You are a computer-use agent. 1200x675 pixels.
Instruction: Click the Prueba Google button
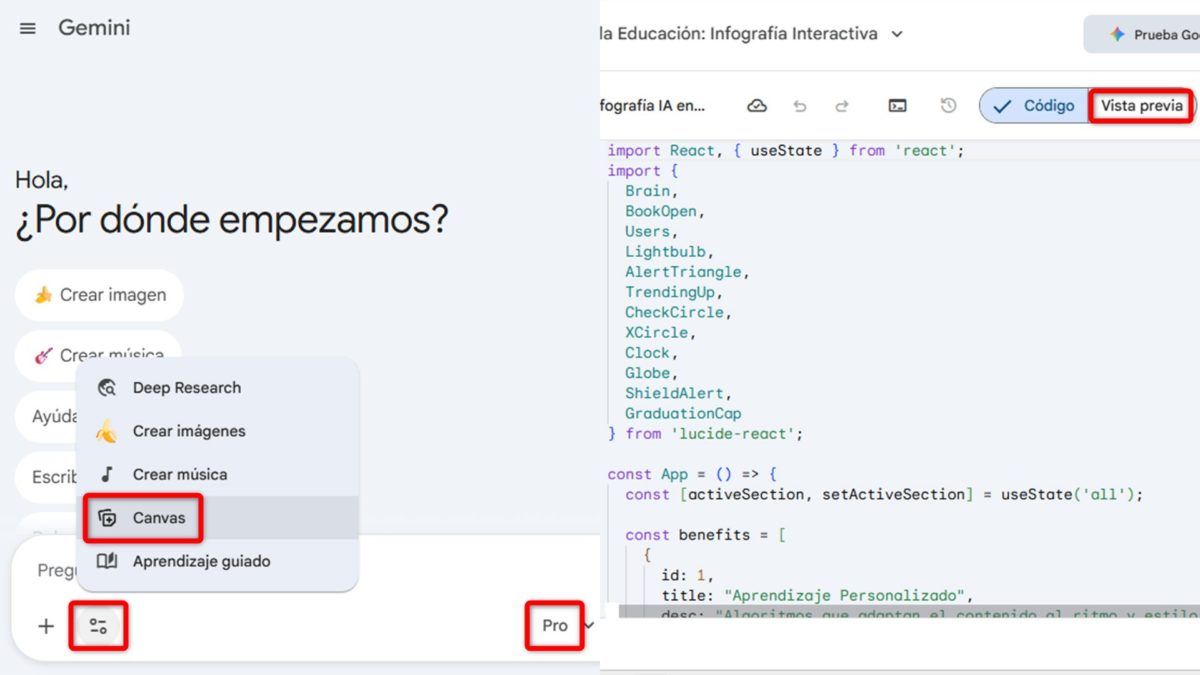[1142, 34]
